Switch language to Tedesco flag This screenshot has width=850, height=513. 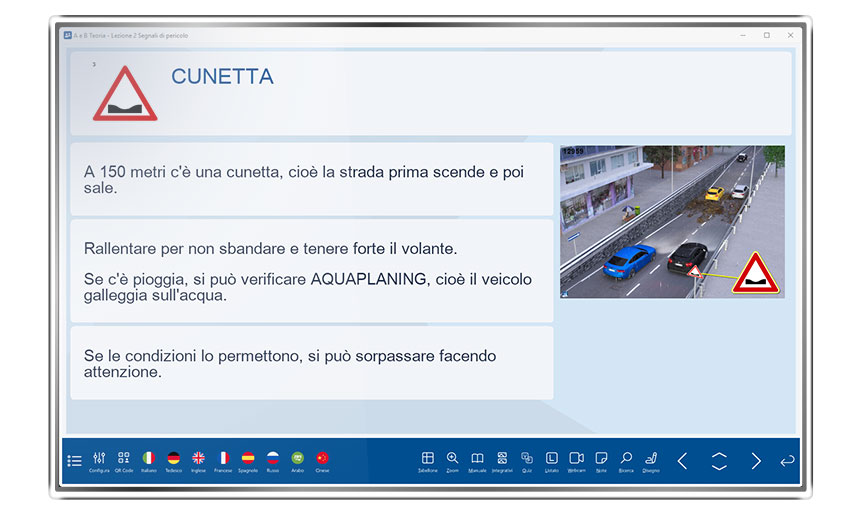coord(174,458)
